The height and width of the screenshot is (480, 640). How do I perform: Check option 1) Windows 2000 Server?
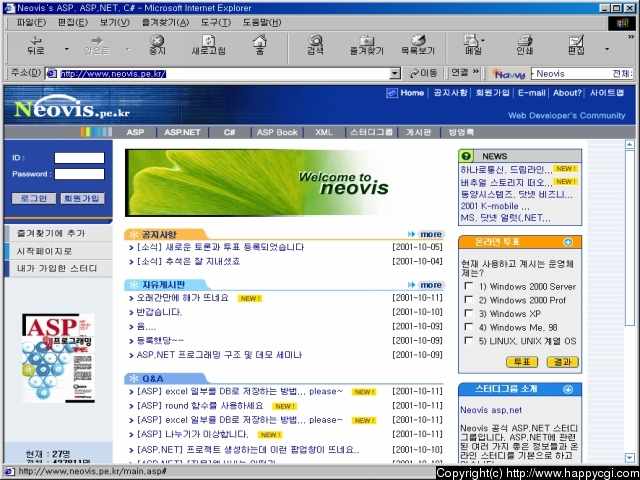469,286
